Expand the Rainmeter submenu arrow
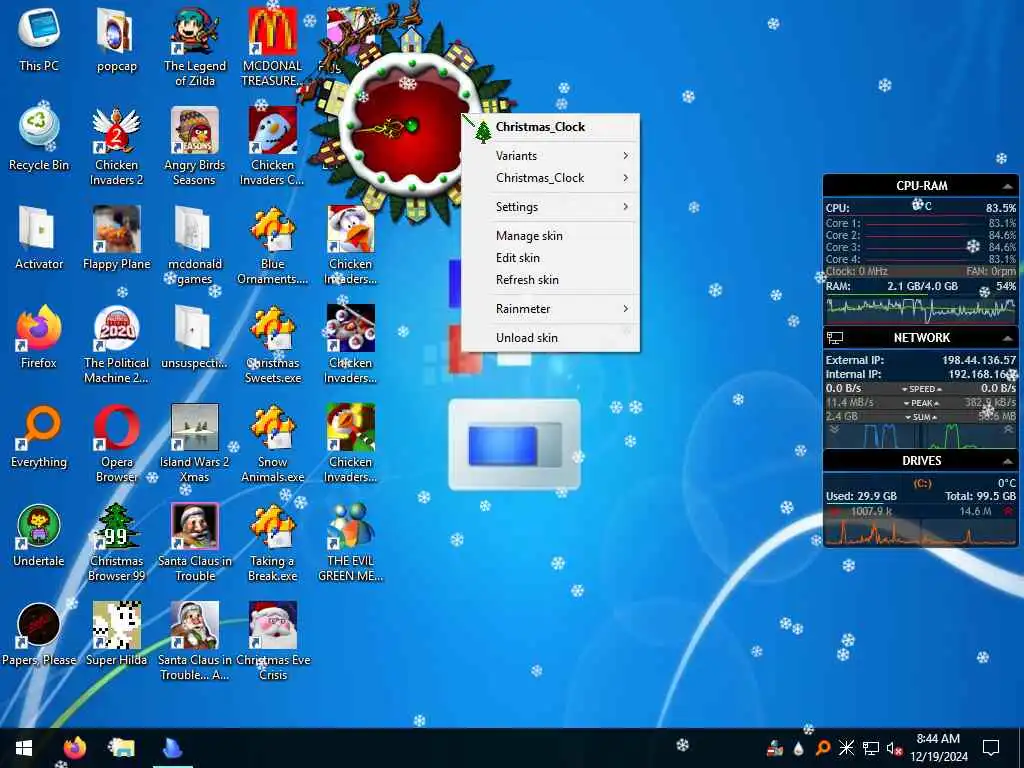This screenshot has height=768, width=1024. 626,308
